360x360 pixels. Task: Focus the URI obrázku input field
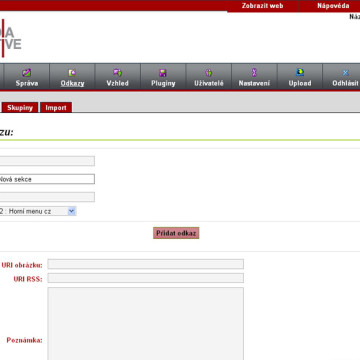(x=146, y=264)
